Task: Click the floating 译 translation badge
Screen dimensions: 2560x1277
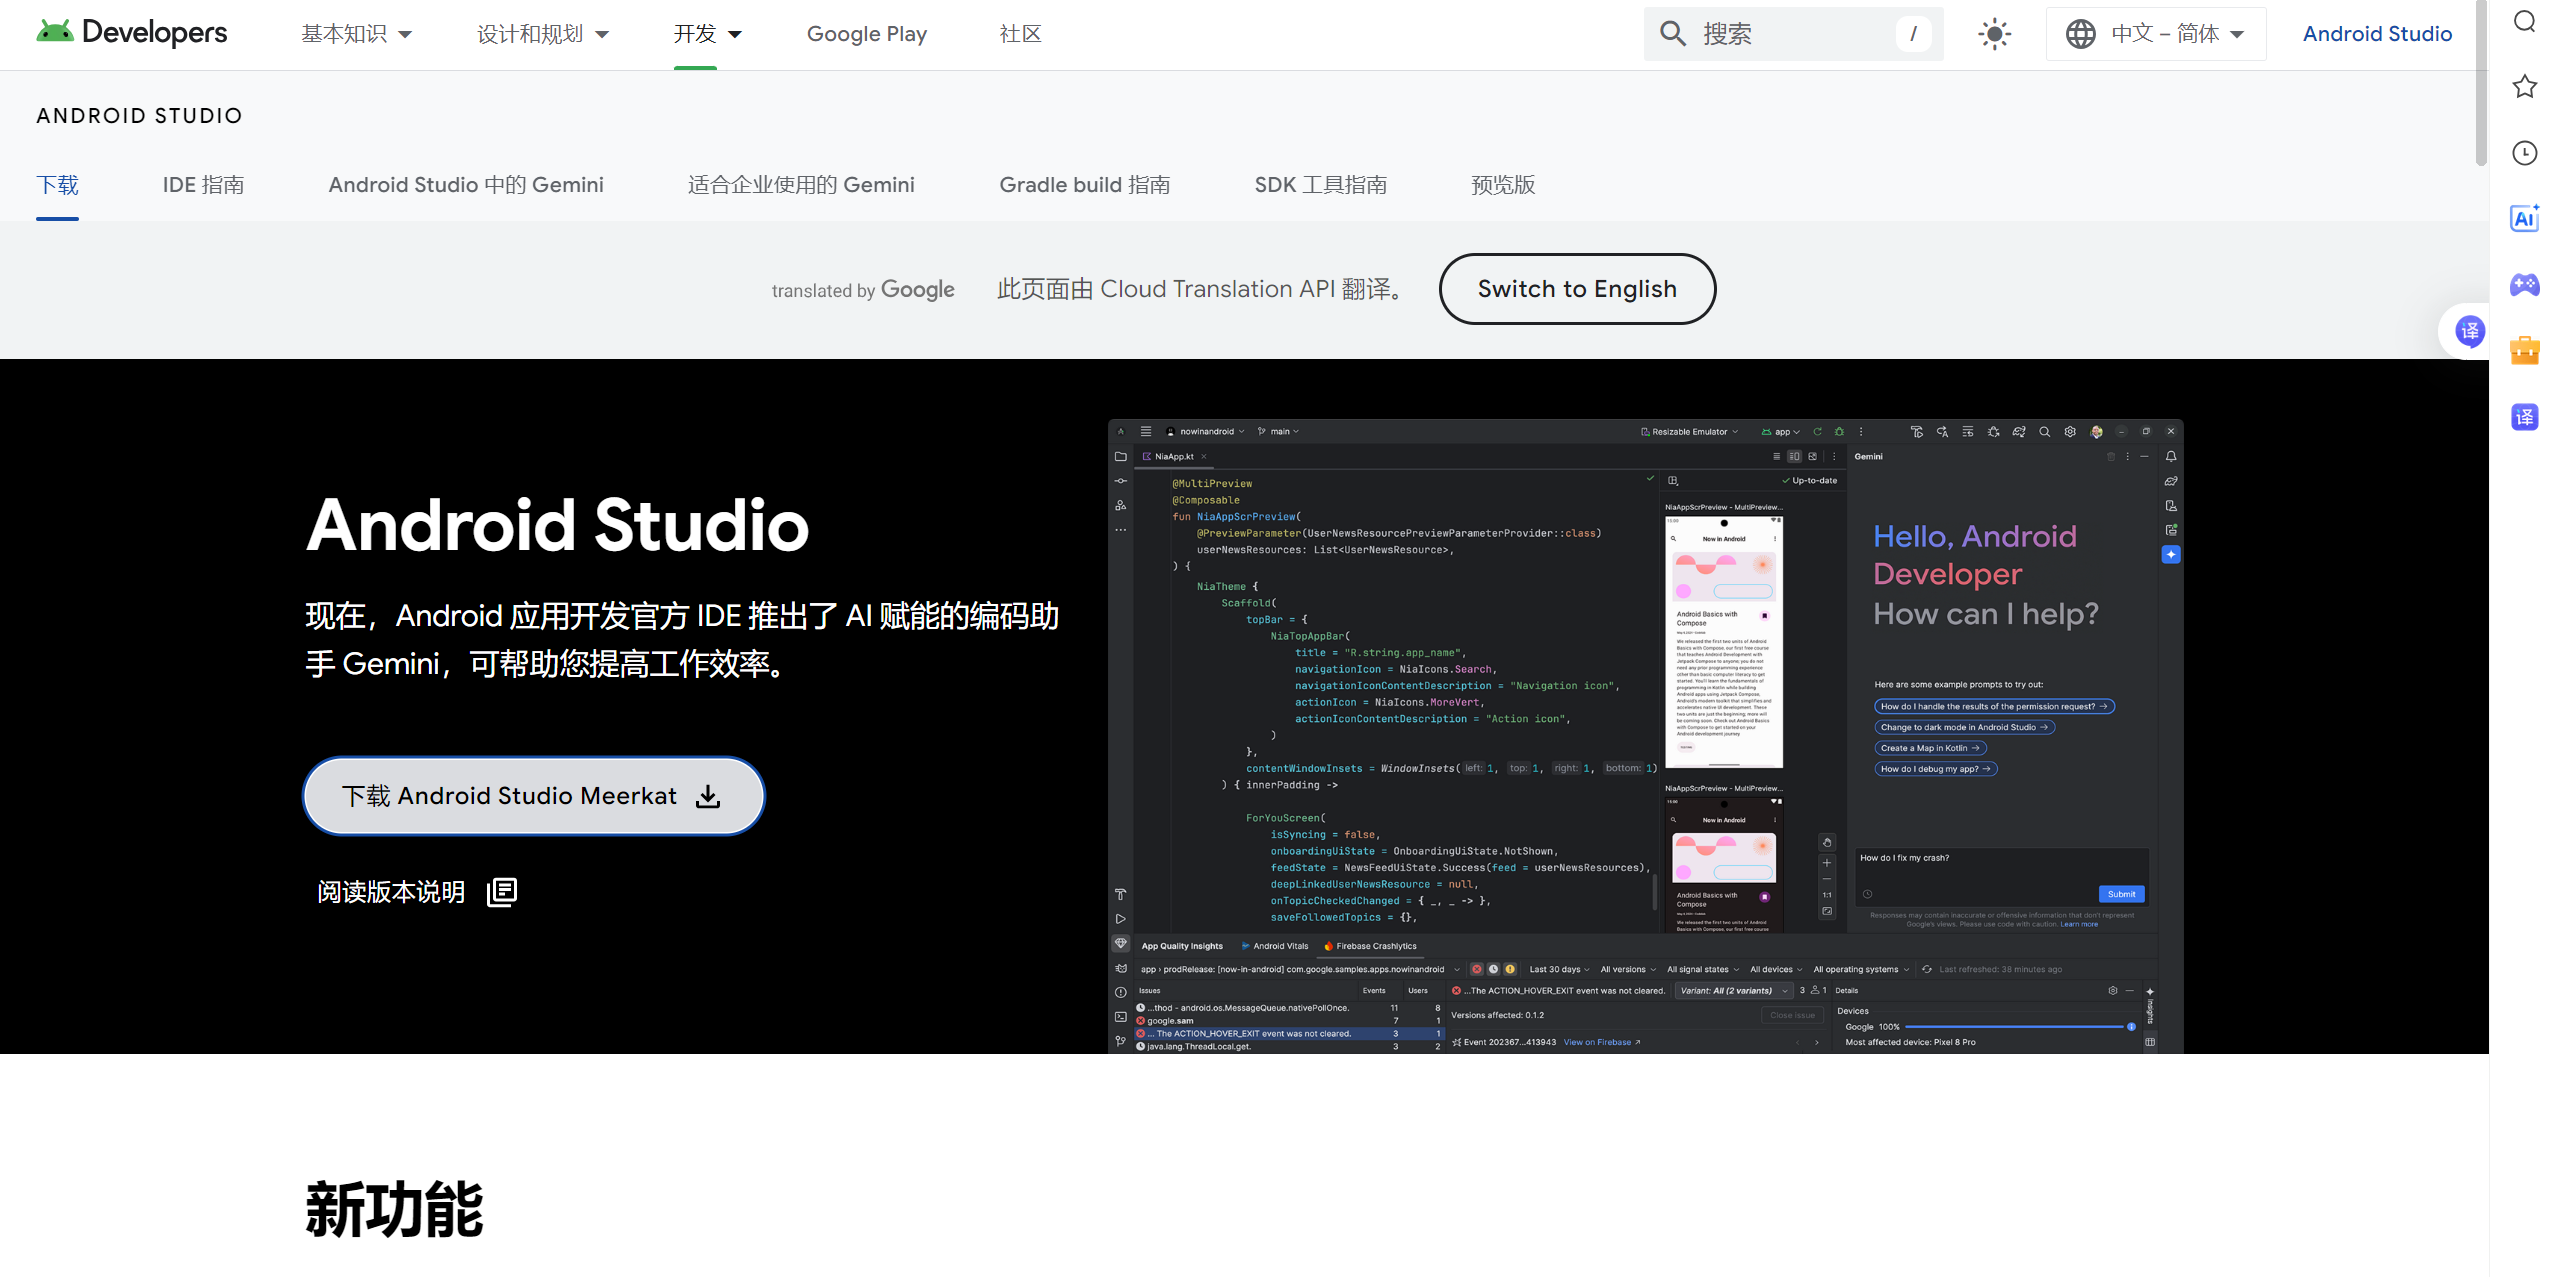Action: pos(2469,331)
